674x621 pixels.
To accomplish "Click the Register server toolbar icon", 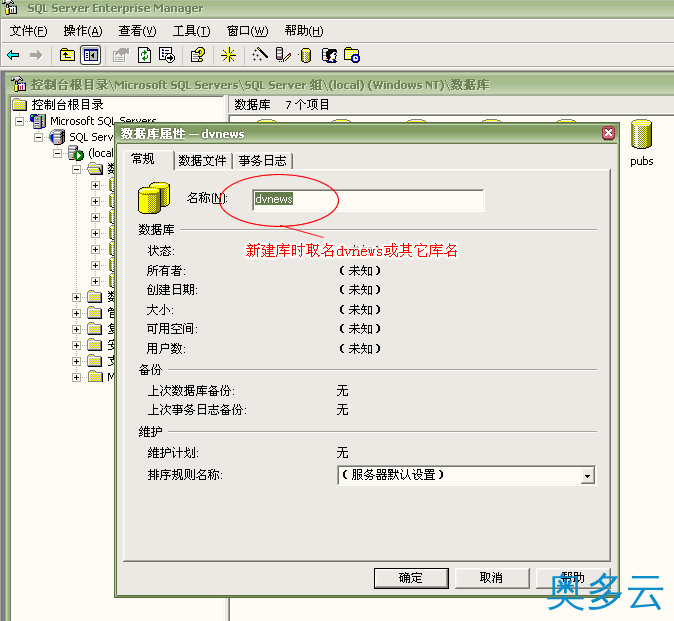I will (283, 55).
